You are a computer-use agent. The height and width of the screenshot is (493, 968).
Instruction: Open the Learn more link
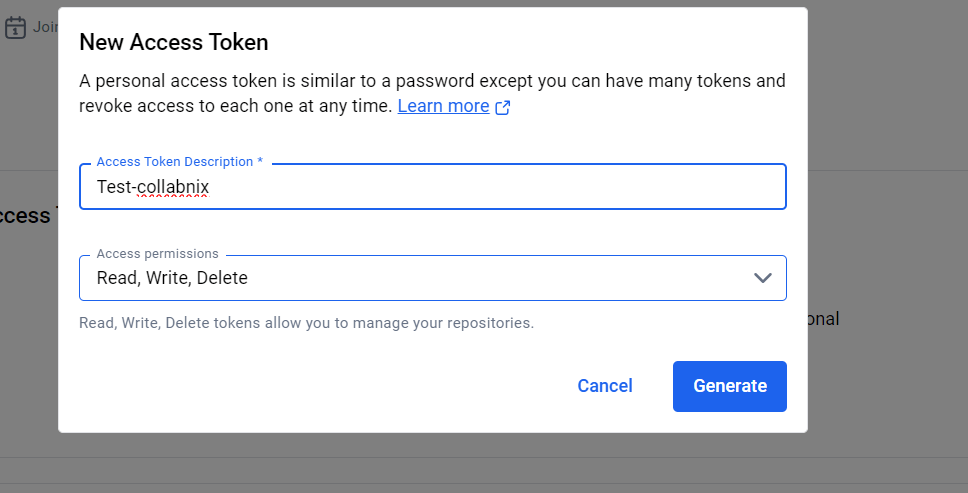pos(443,106)
